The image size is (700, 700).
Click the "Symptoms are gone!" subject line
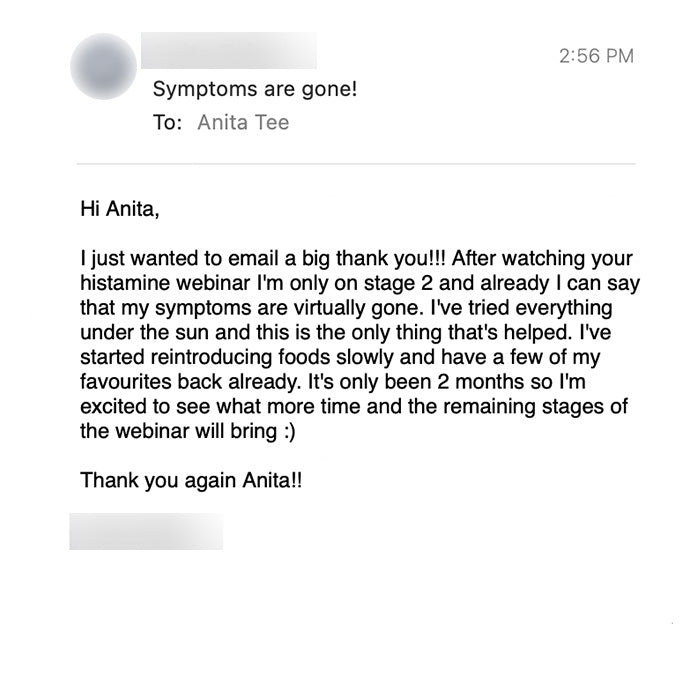[254, 90]
